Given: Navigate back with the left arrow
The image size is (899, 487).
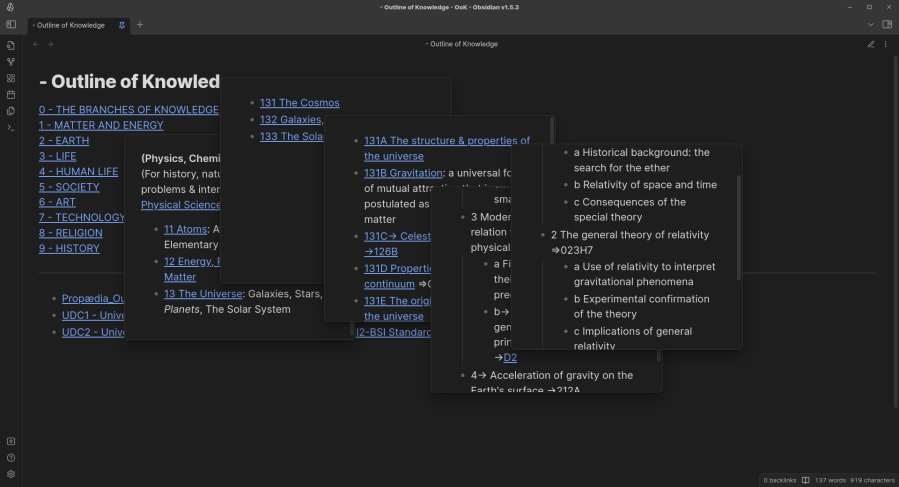Looking at the screenshot, I should (x=36, y=44).
